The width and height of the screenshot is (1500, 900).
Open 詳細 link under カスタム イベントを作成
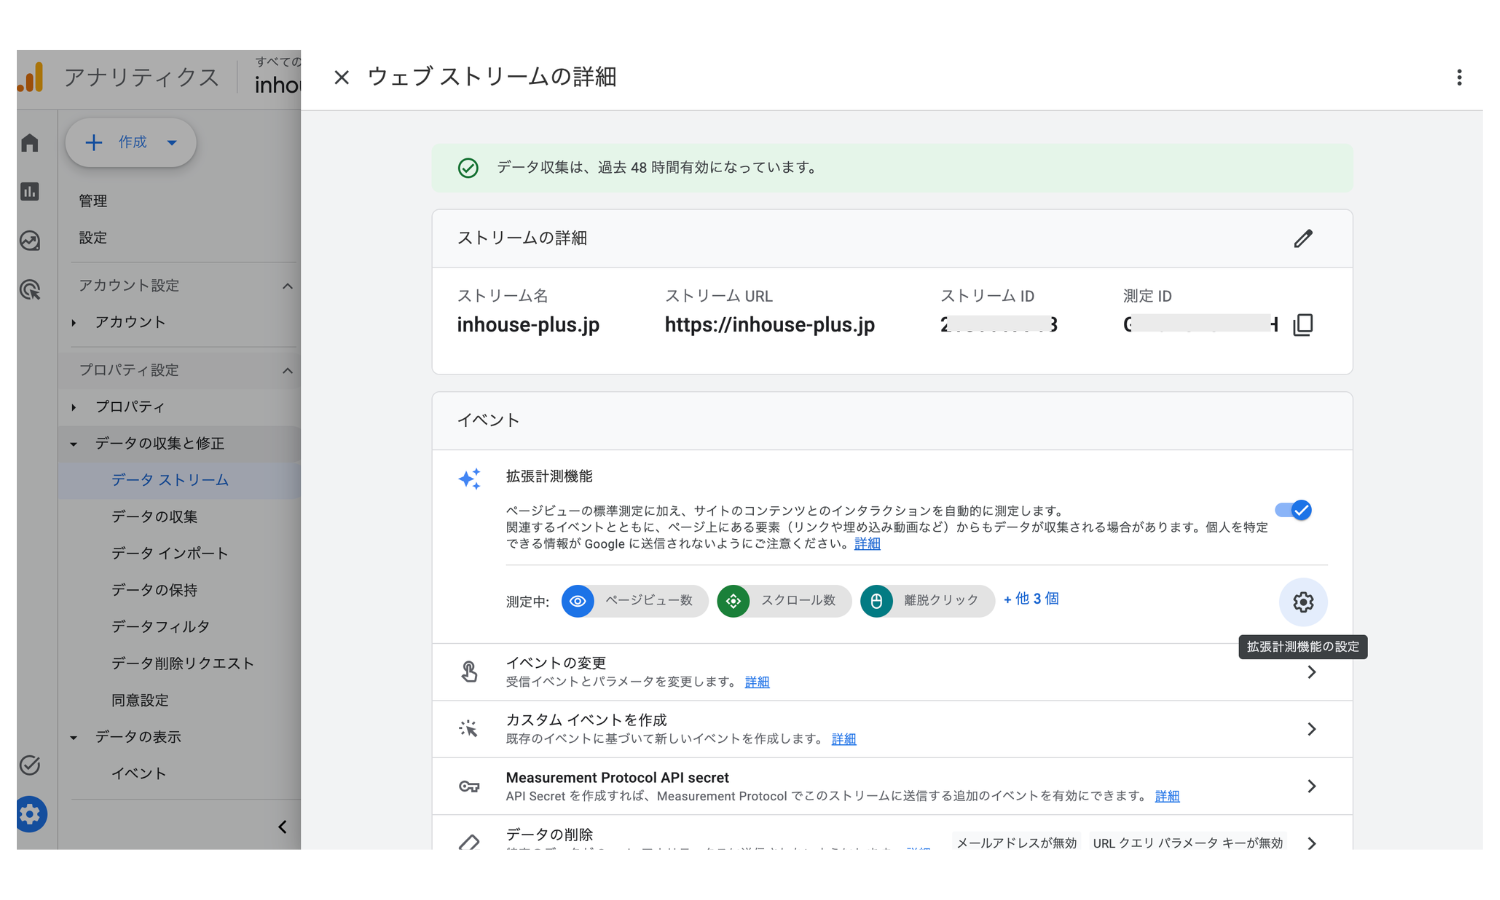(x=844, y=739)
